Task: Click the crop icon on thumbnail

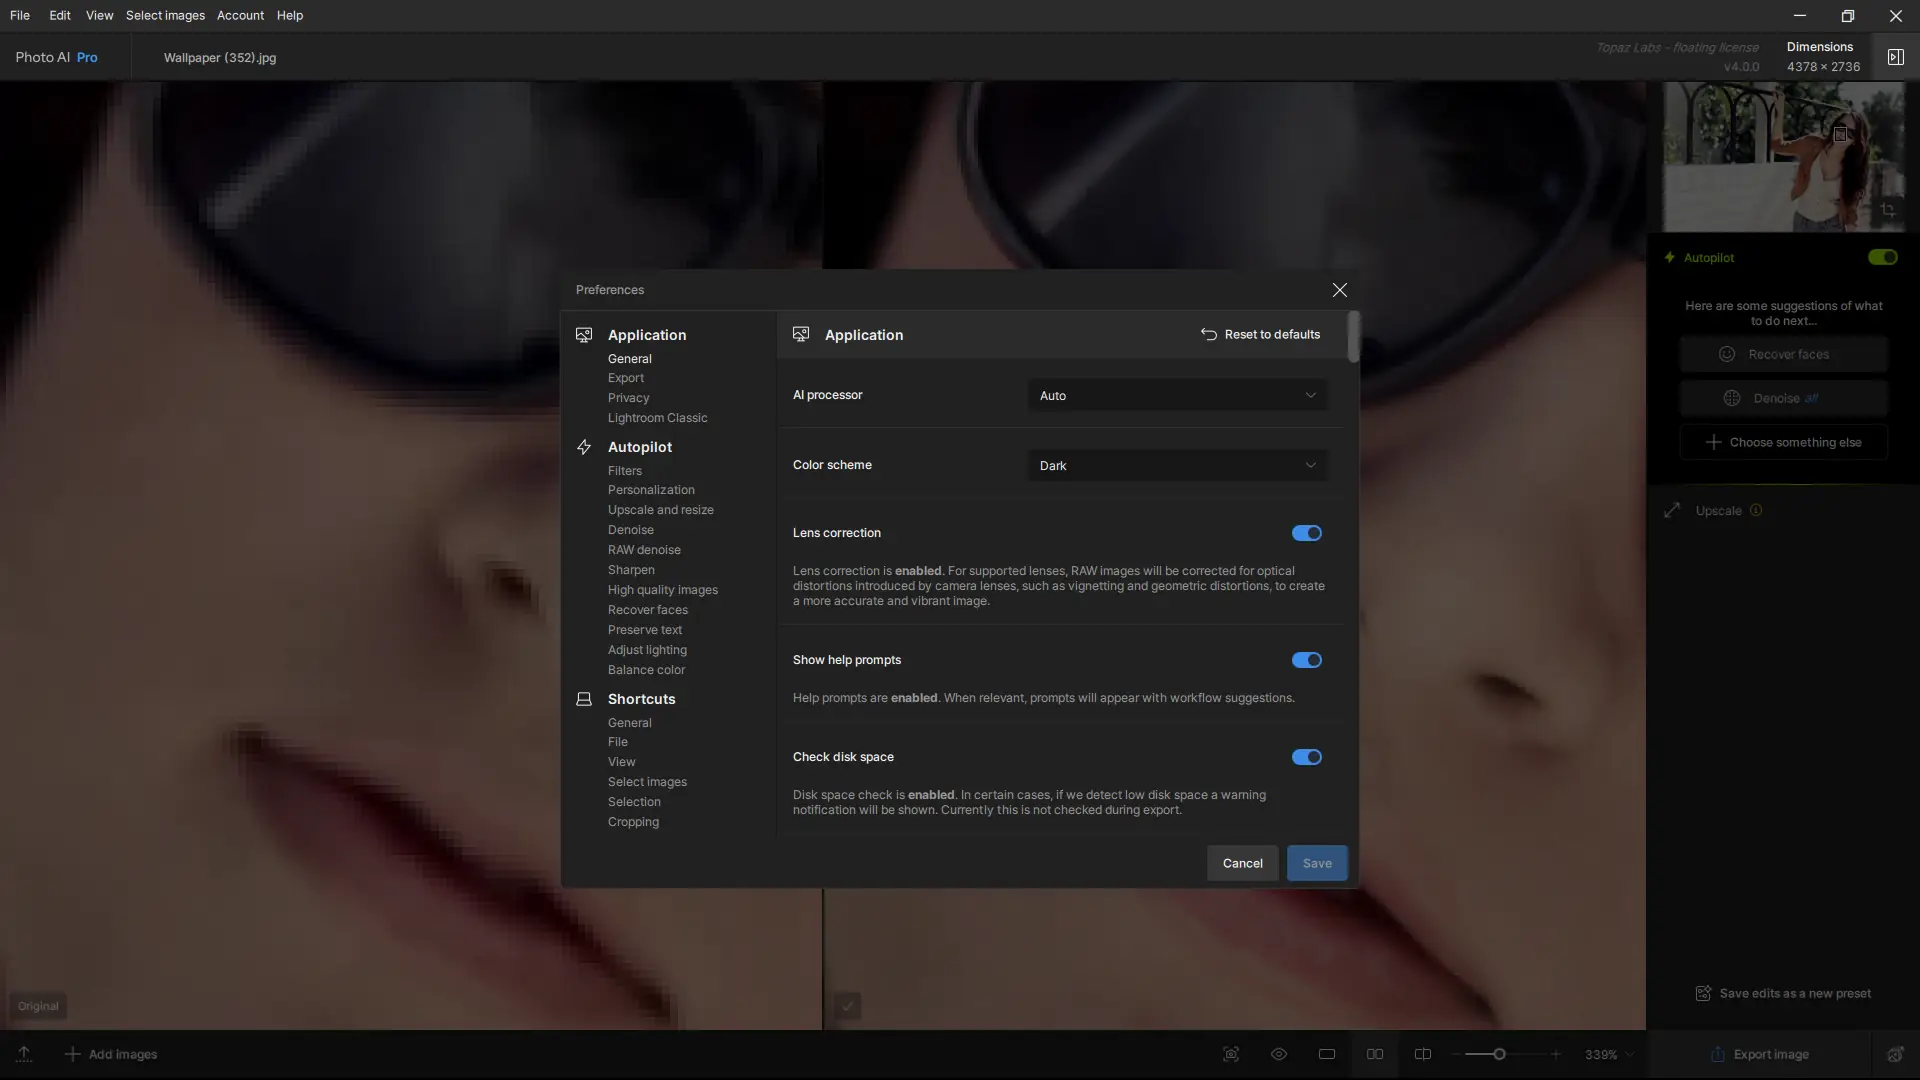Action: click(1887, 210)
